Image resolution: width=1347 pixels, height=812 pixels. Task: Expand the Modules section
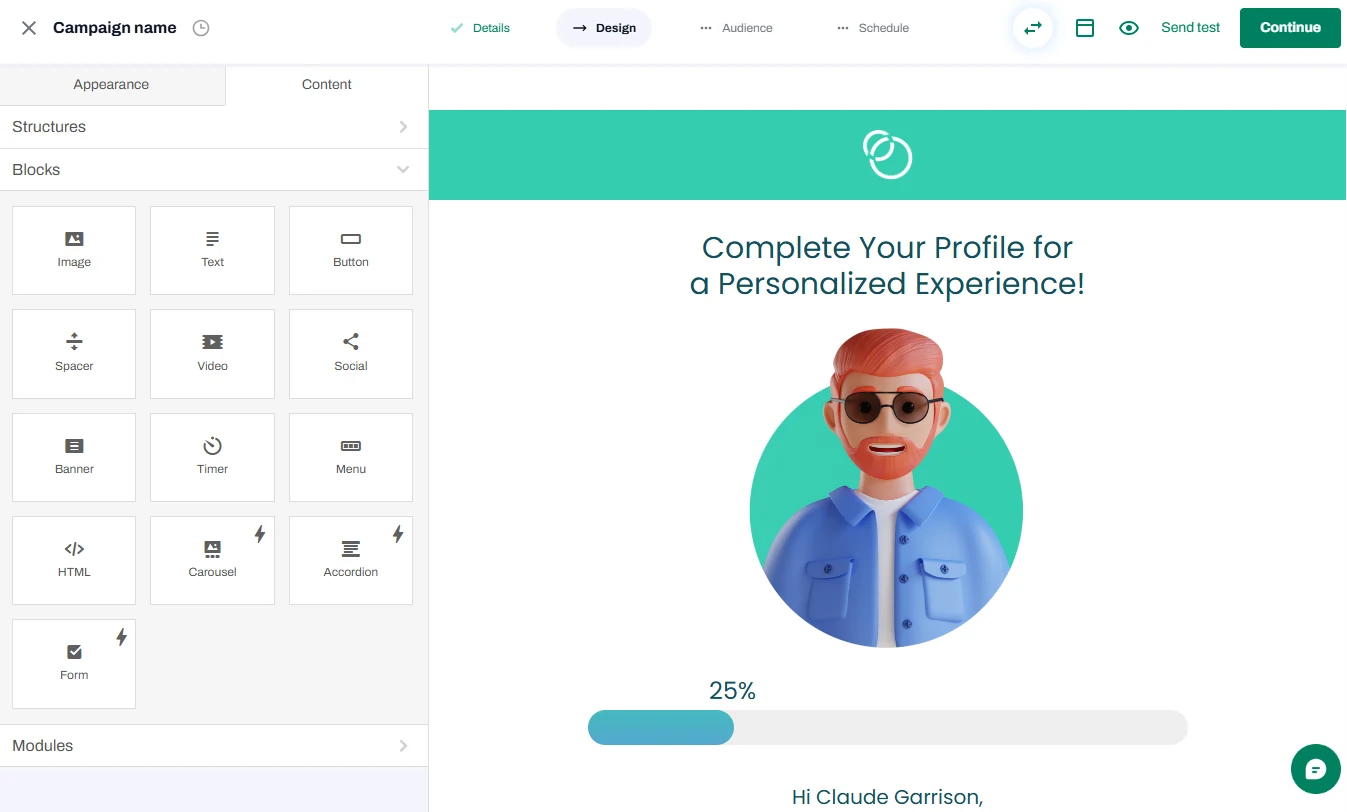214,746
